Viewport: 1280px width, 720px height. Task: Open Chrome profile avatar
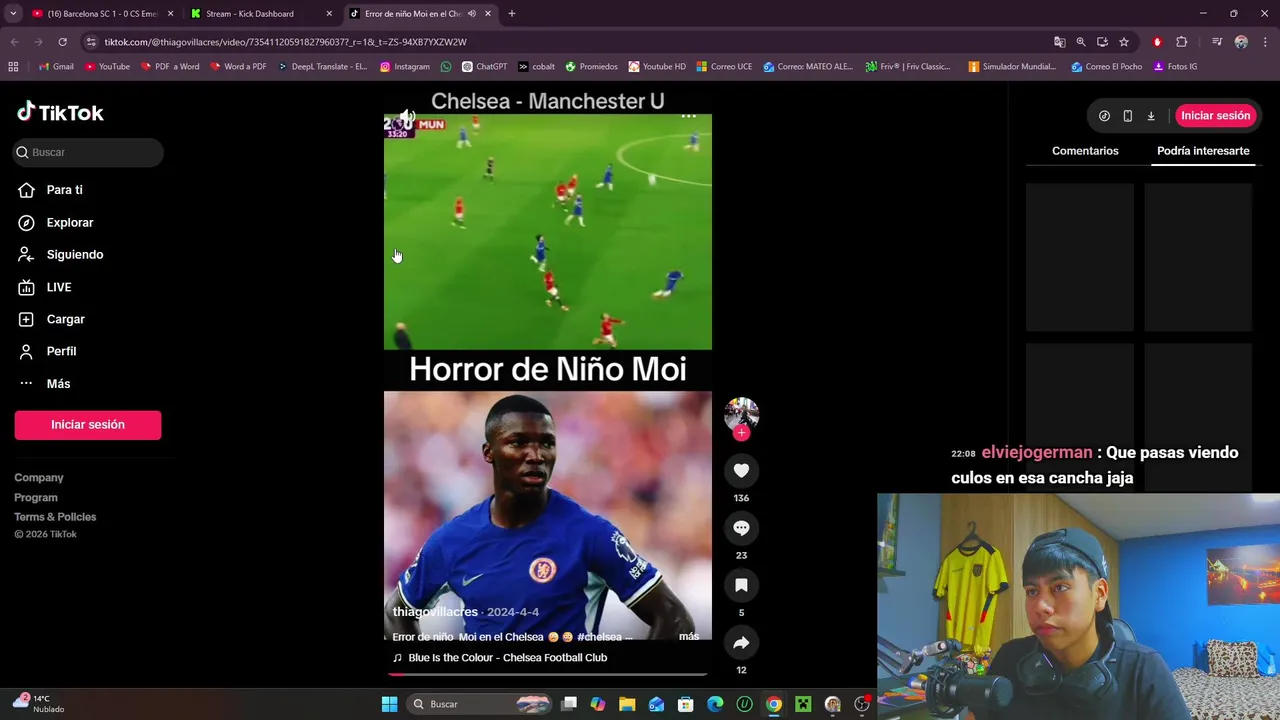[1241, 42]
